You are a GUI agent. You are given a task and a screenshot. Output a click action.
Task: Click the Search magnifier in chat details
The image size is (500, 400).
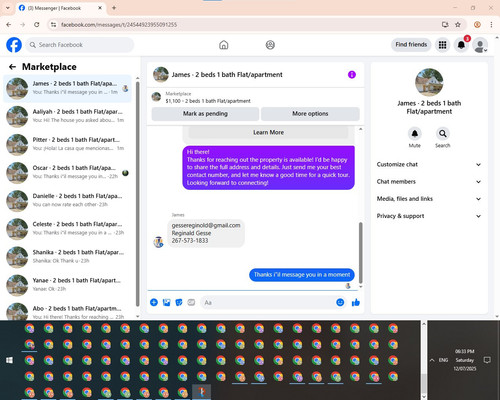[442, 134]
